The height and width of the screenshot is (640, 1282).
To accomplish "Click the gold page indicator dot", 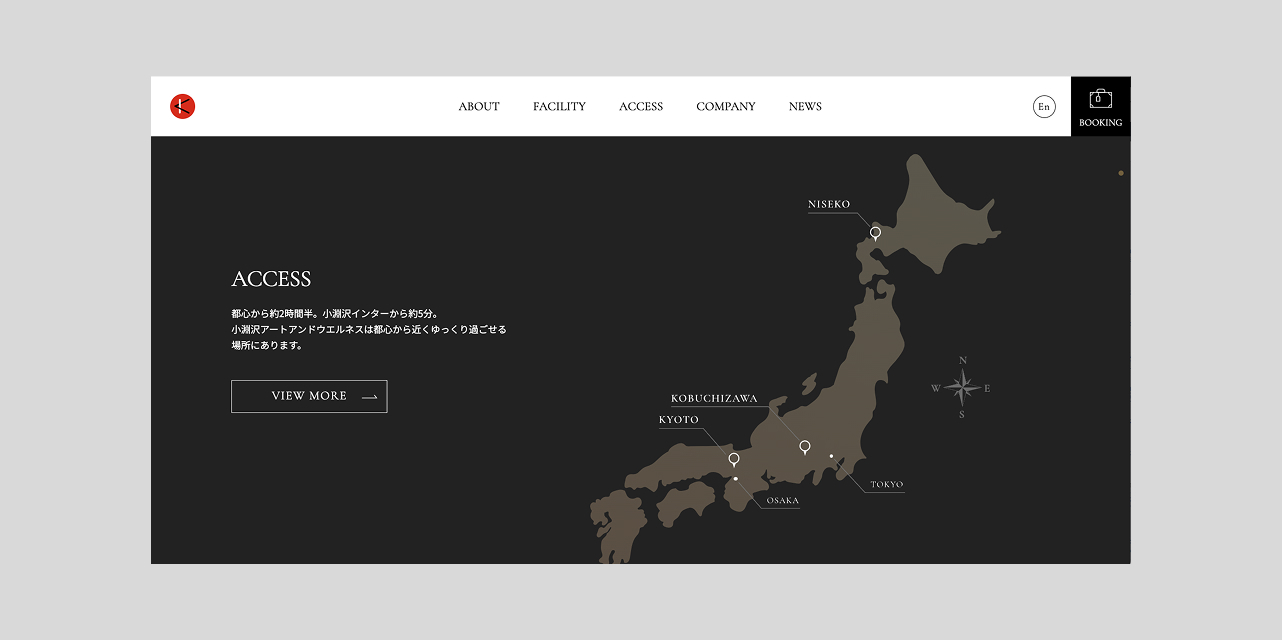I will pyautogui.click(x=1121, y=173).
